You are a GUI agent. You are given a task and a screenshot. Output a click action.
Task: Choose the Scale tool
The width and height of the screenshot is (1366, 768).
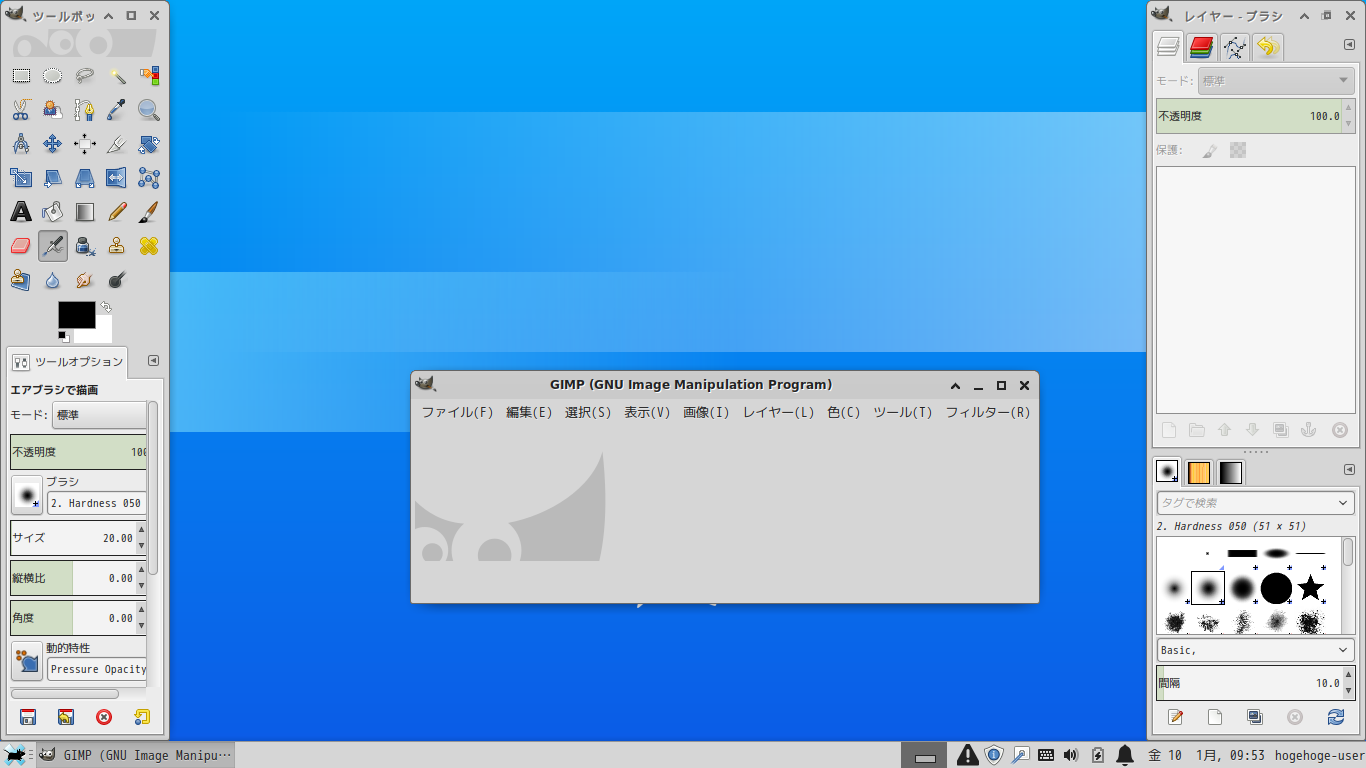(x=21, y=178)
